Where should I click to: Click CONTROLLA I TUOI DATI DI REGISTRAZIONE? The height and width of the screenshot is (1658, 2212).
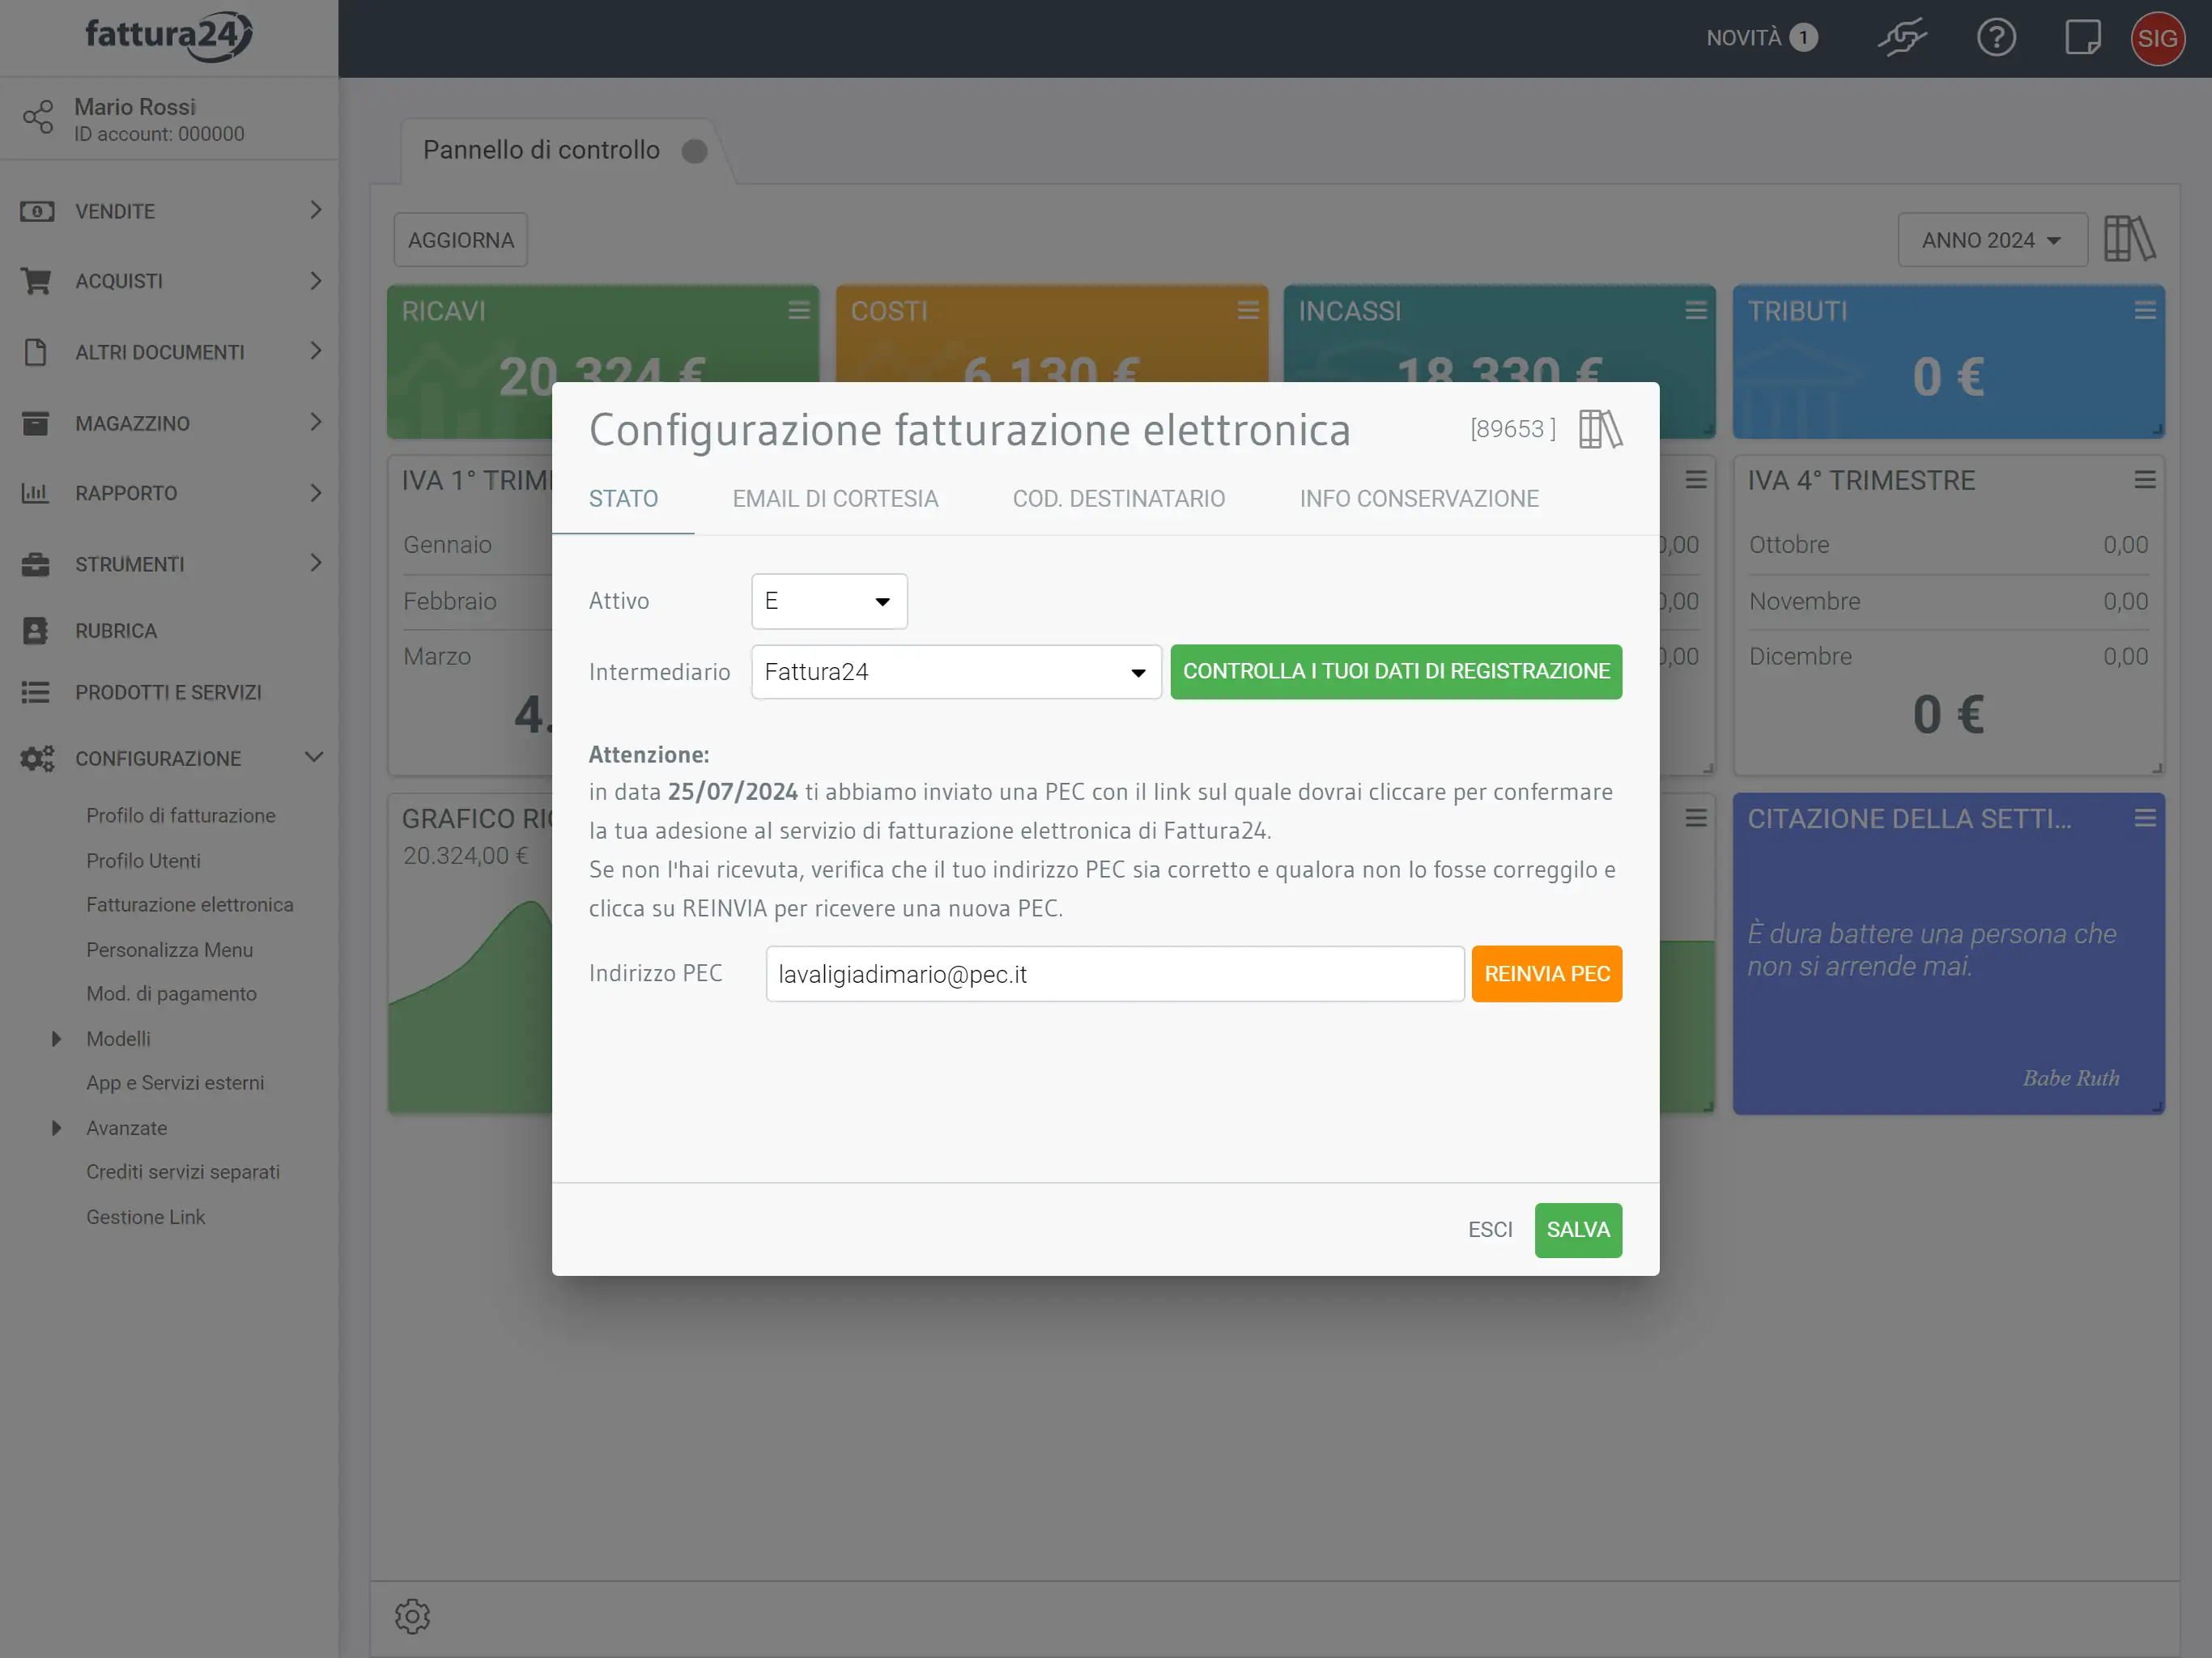pos(1396,671)
